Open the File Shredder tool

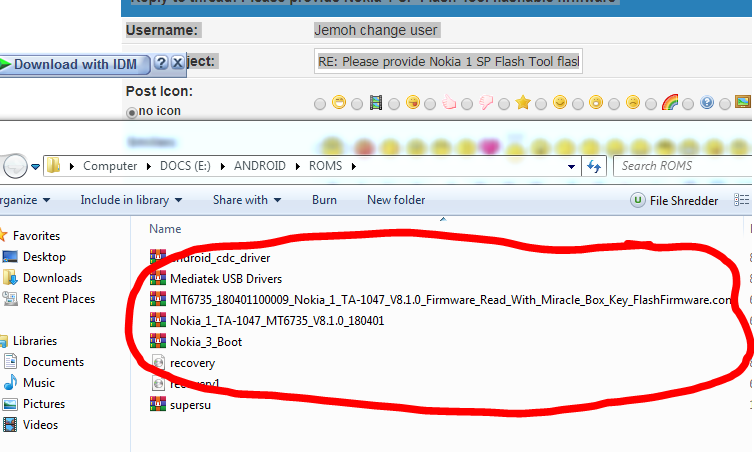[674, 201]
